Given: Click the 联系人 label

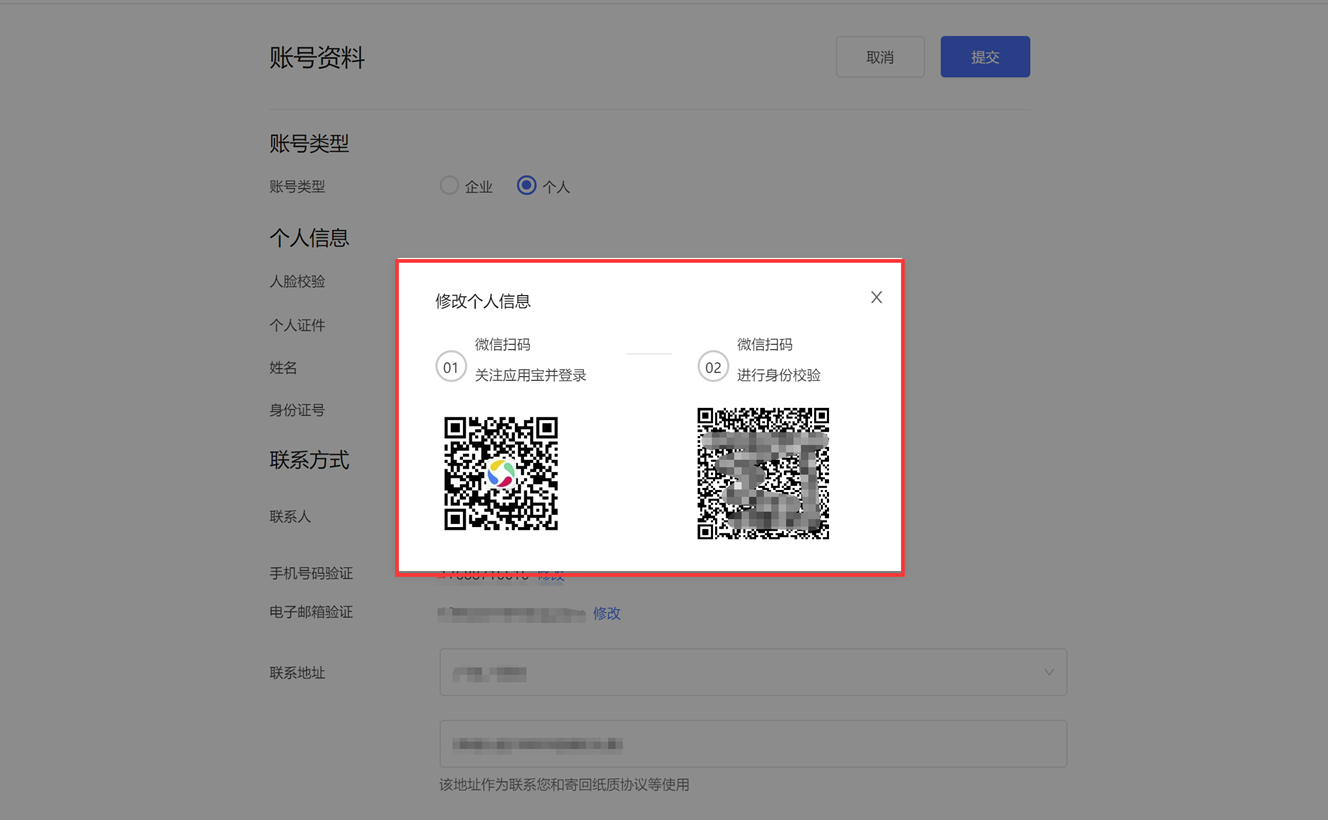Looking at the screenshot, I should pyautogui.click(x=290, y=516).
